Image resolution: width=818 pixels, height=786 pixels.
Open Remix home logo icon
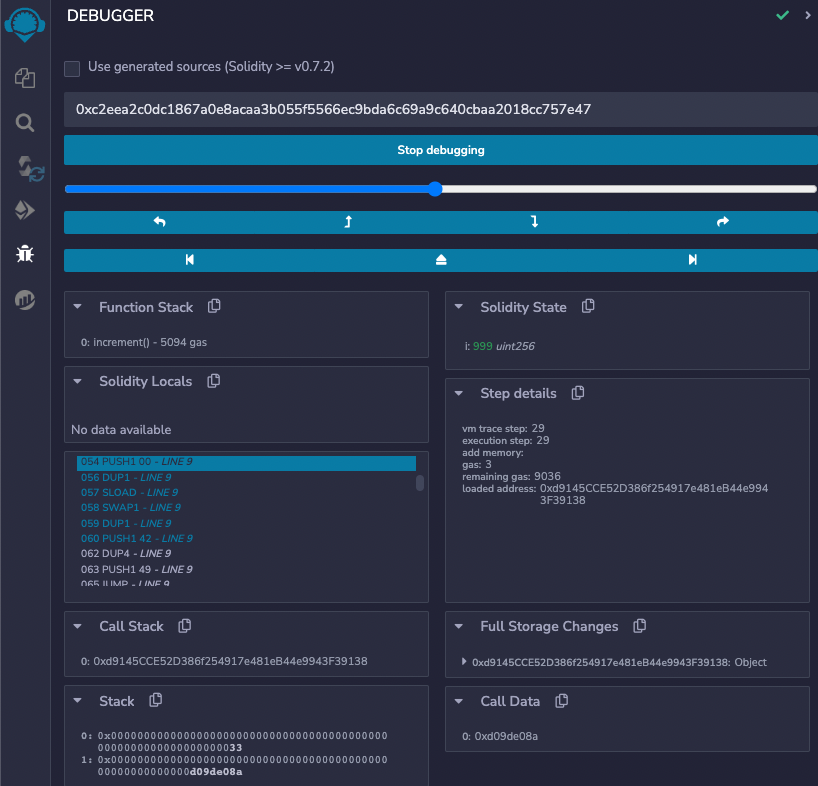pos(25,25)
